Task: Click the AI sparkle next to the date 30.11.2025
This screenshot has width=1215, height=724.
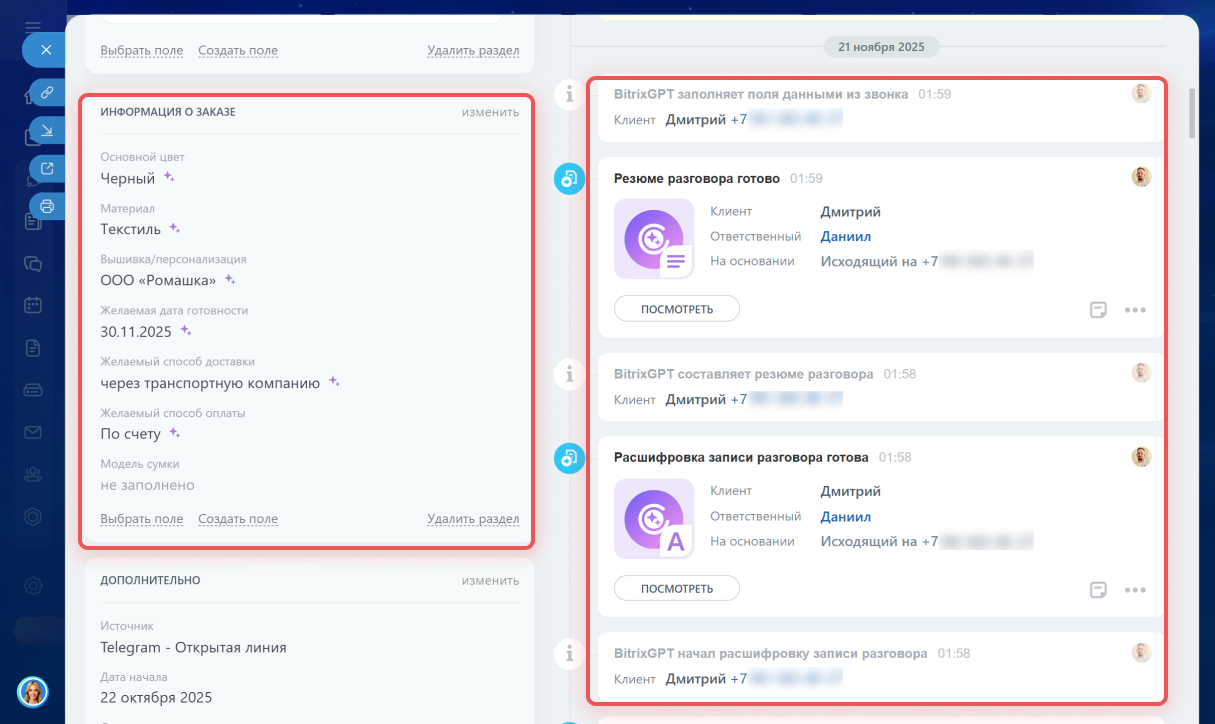Action: click(x=186, y=330)
